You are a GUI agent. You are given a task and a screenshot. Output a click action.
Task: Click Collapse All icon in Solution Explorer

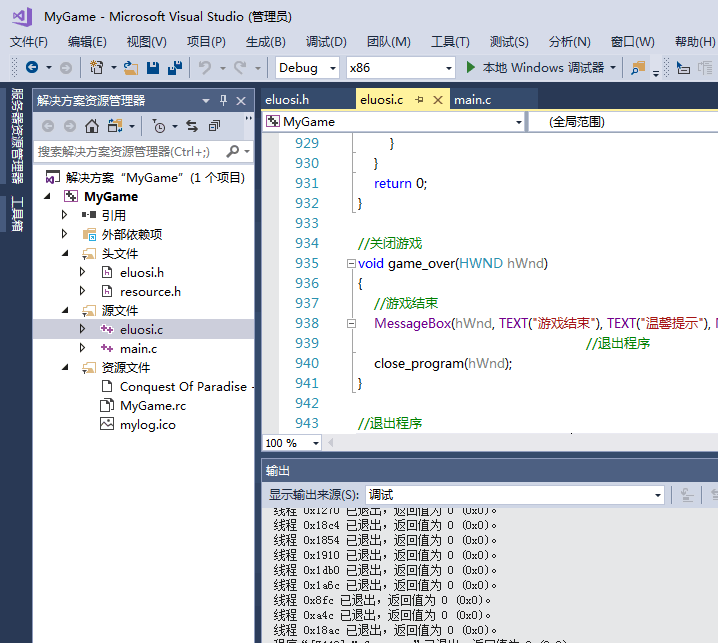(214, 126)
